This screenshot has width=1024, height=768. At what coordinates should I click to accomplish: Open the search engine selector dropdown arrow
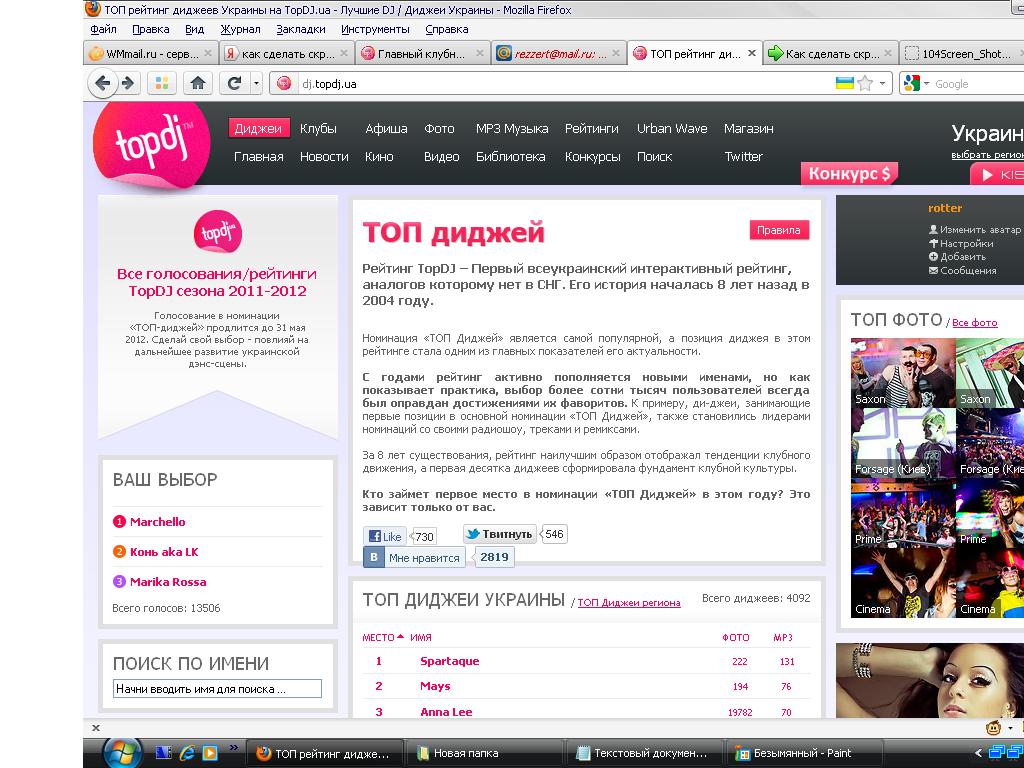(x=926, y=84)
